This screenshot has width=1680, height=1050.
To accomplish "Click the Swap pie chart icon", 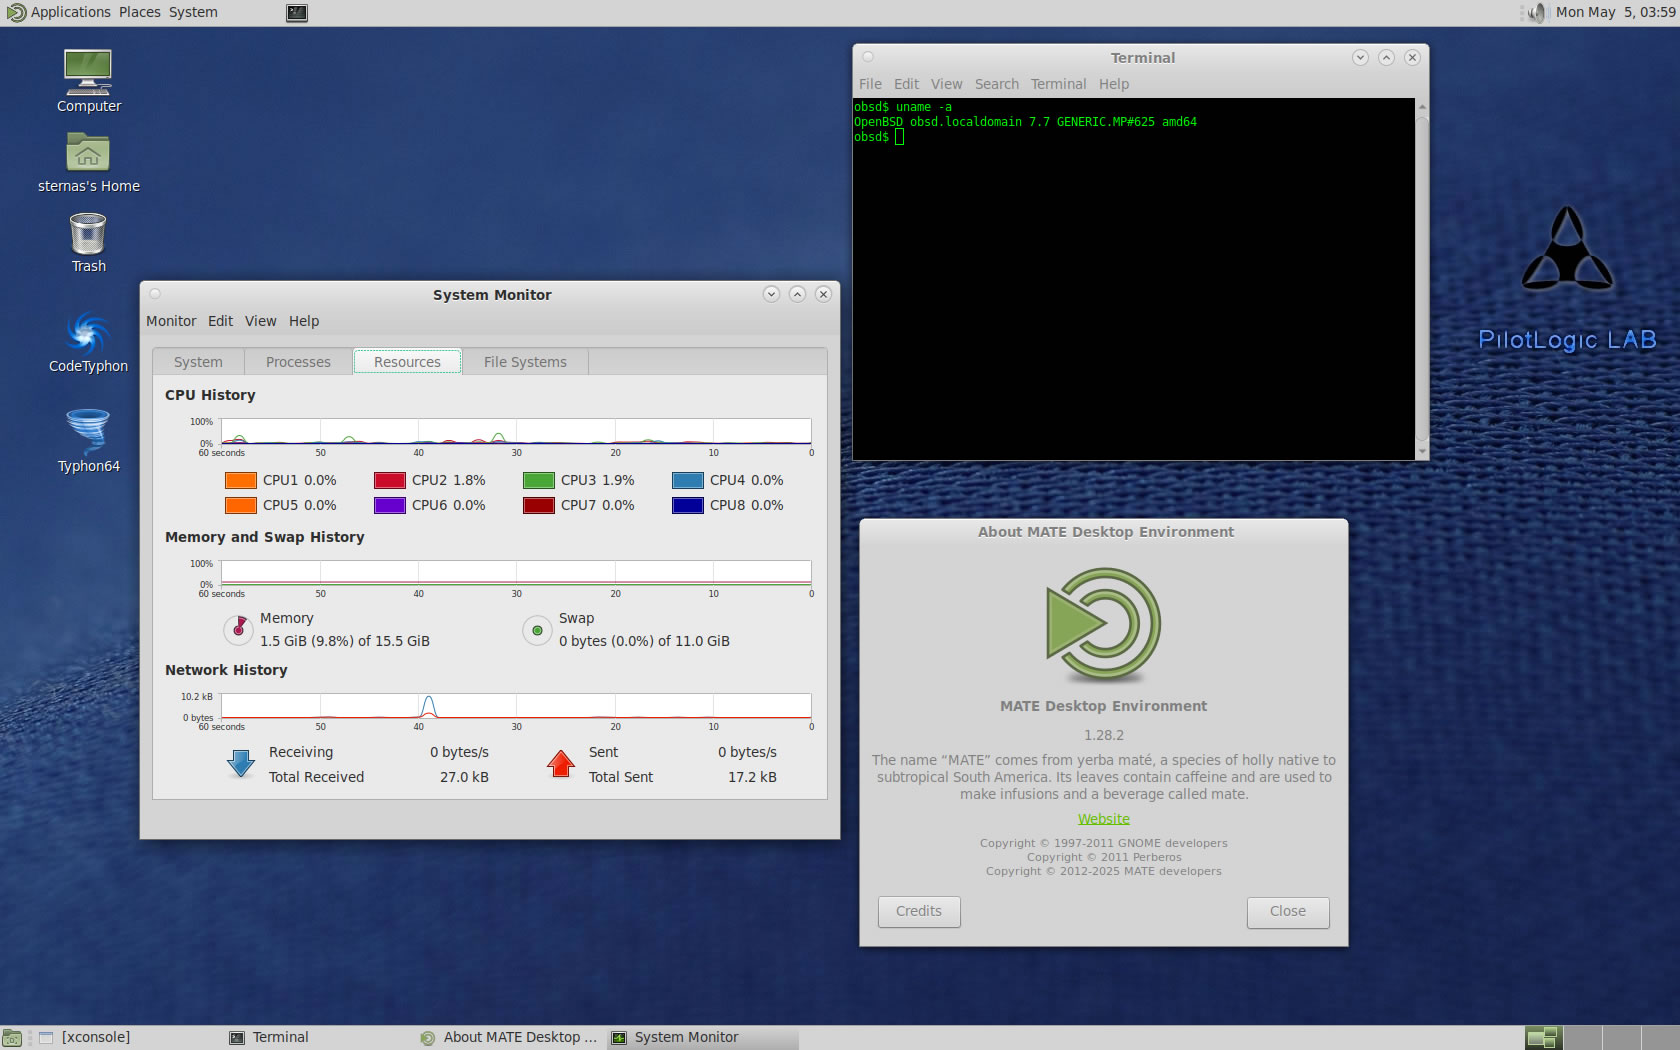I will point(537,630).
